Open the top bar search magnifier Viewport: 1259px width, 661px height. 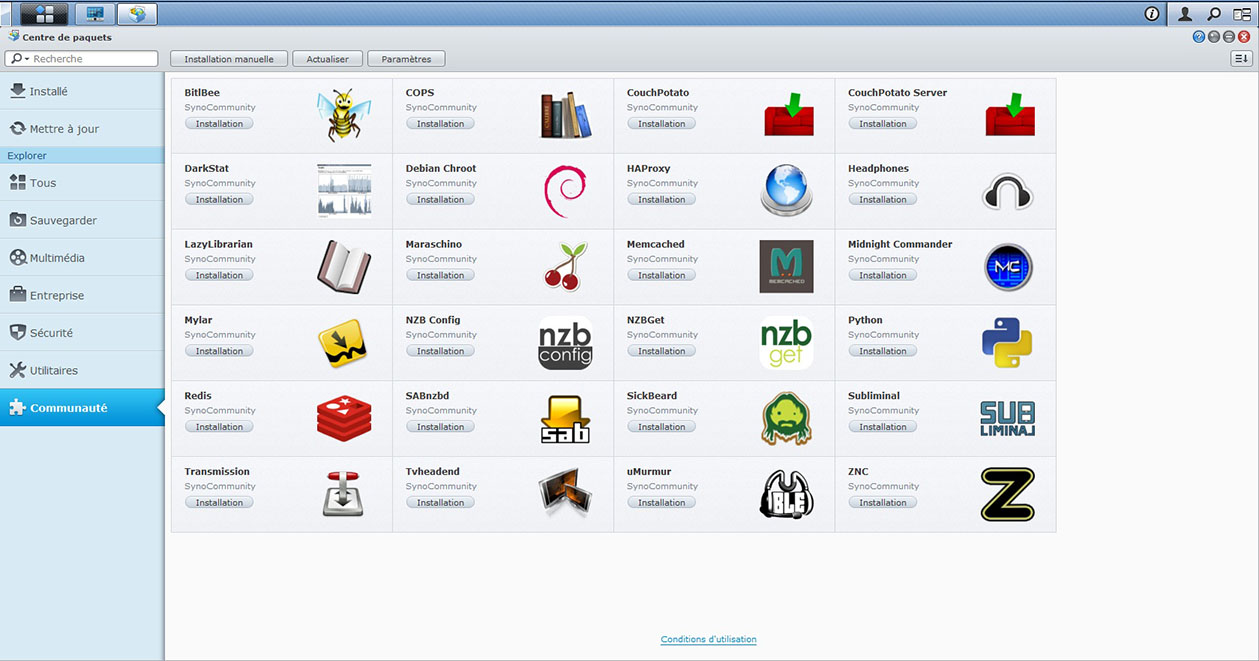[1214, 14]
